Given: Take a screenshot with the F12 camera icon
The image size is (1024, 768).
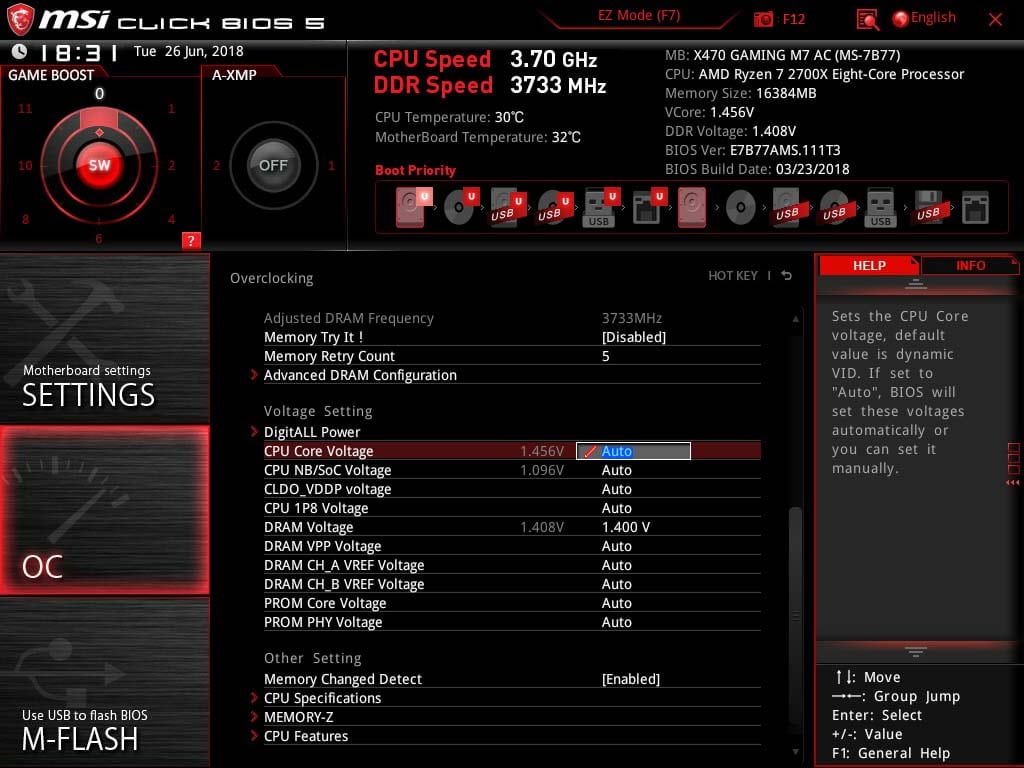Looking at the screenshot, I should 763,20.
